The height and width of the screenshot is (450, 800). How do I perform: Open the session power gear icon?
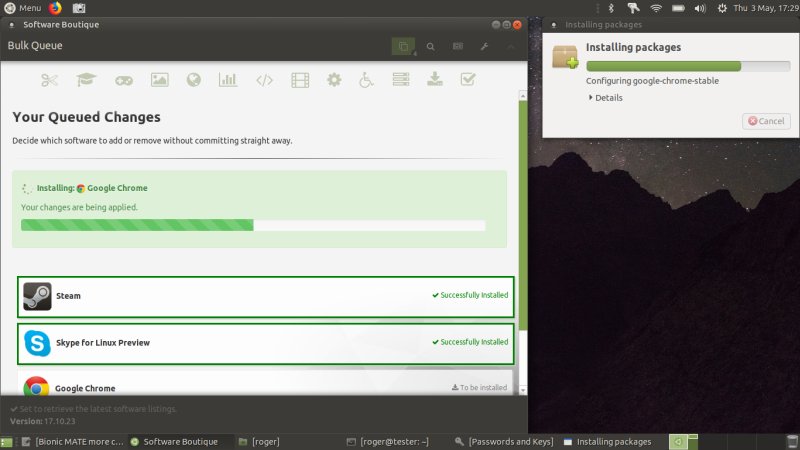click(722, 8)
